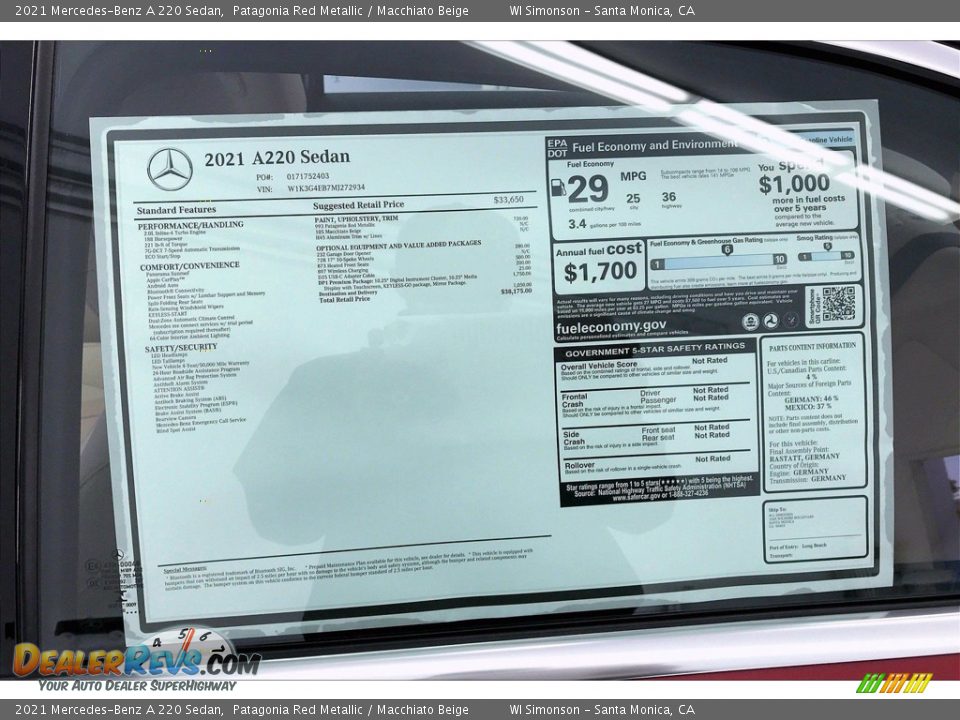Select the PO# 0171752403 value
This screenshot has height=720, width=960.
coord(308,176)
